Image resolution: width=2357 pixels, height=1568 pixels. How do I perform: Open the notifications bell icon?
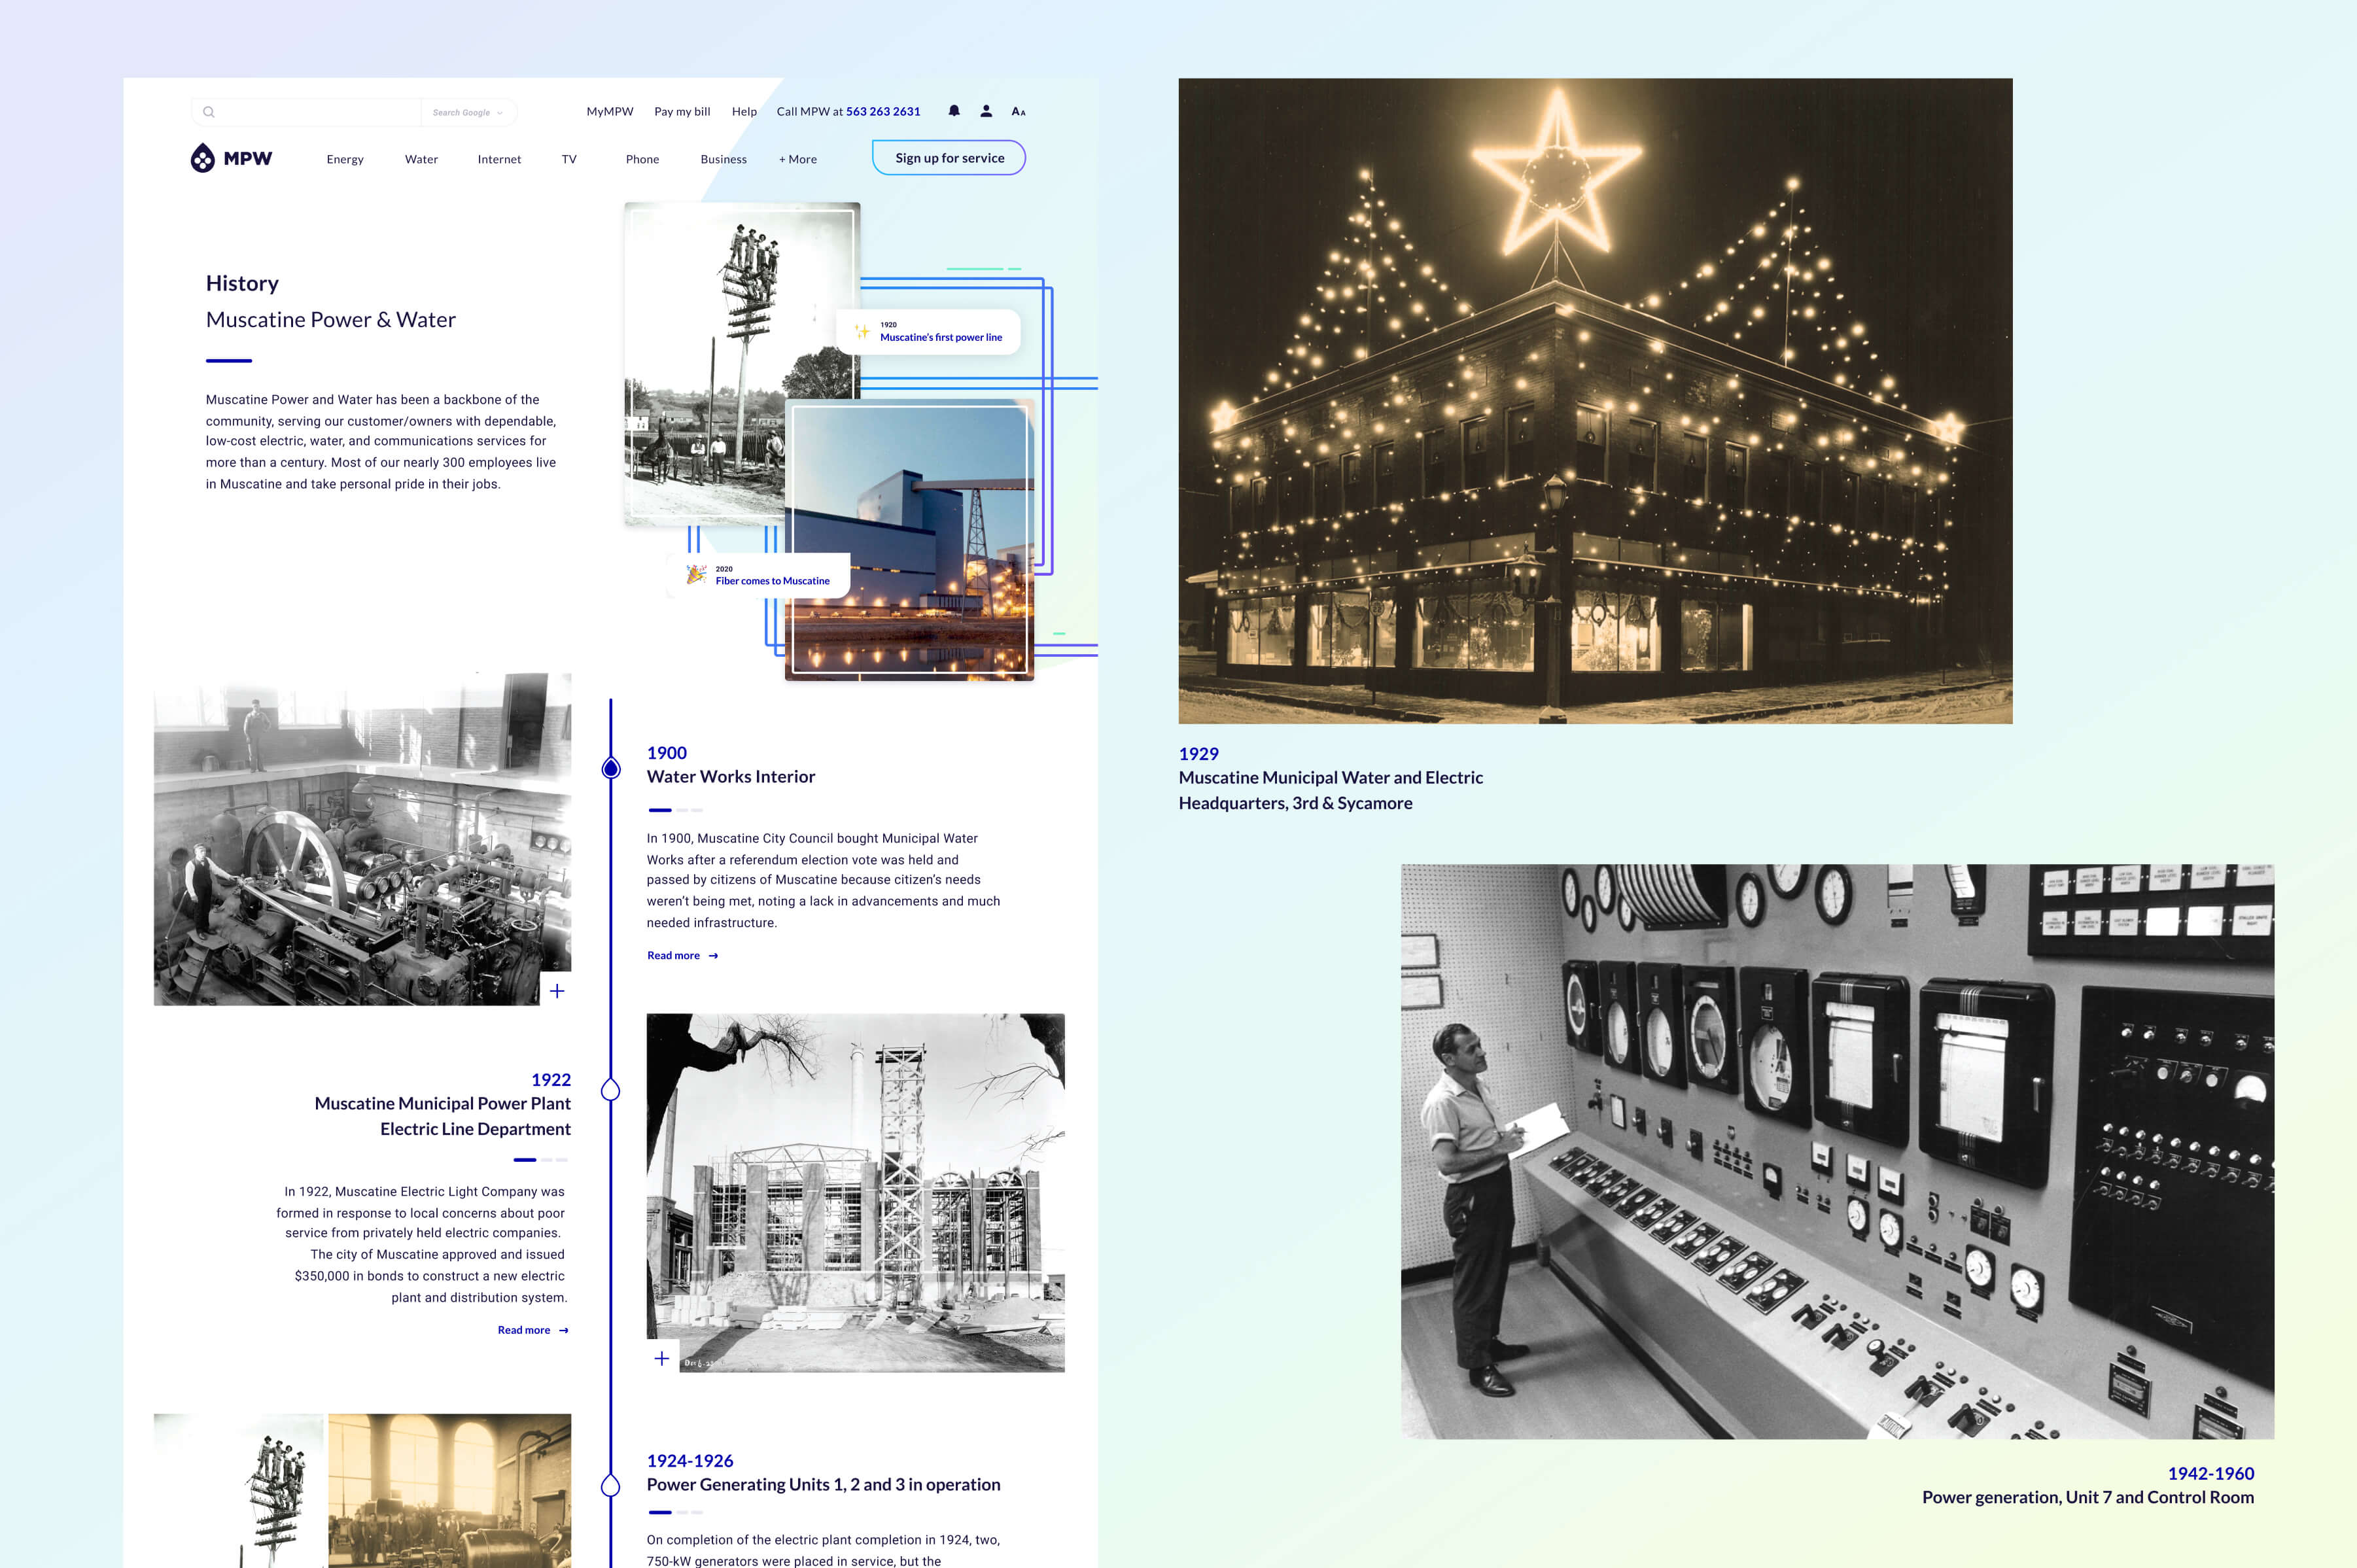tap(954, 111)
